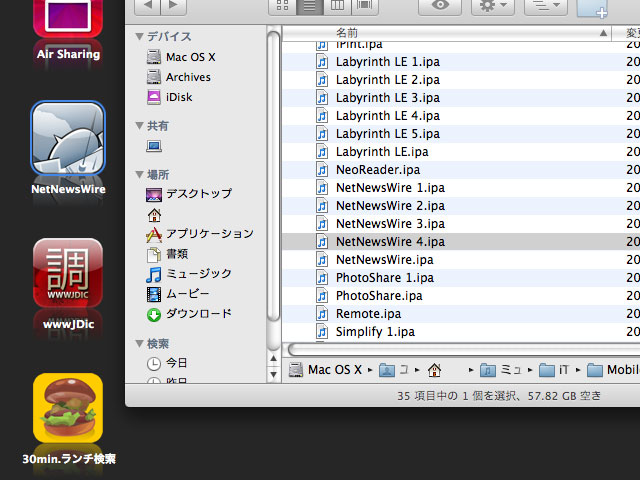Open 書類 documents folder in sidebar

[x=167, y=254]
